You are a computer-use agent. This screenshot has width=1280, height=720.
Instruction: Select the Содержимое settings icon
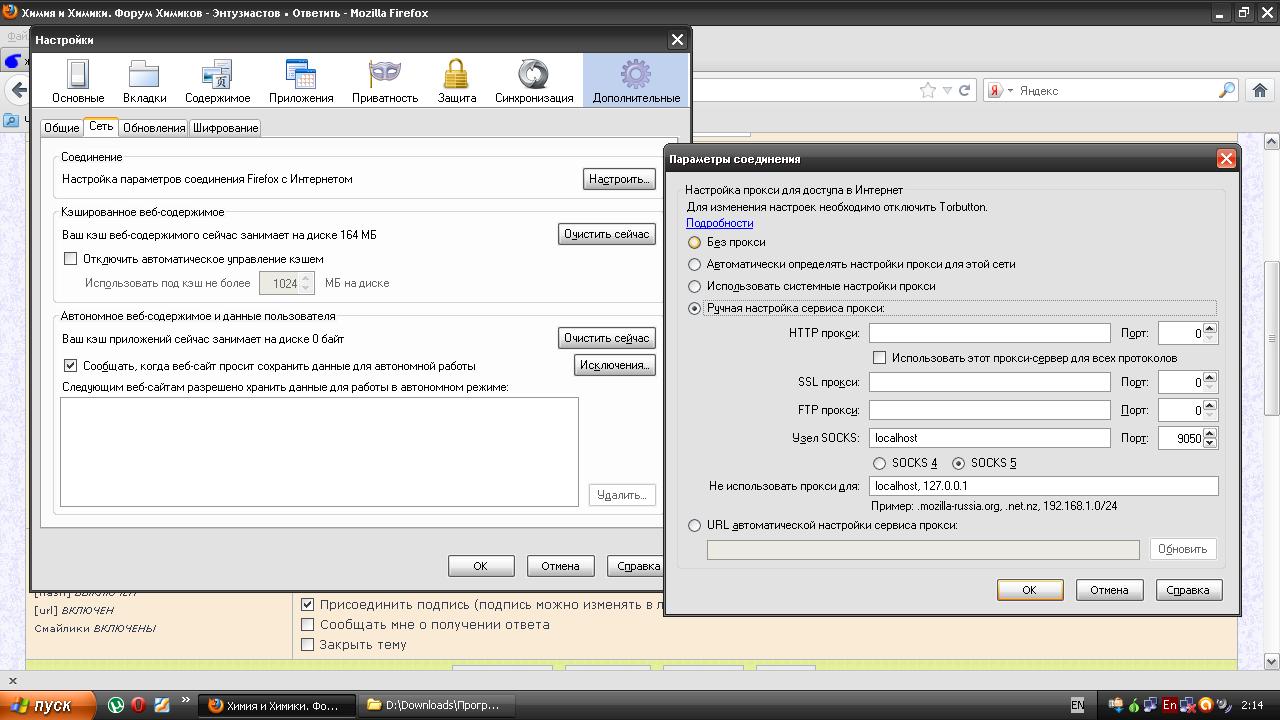217,81
